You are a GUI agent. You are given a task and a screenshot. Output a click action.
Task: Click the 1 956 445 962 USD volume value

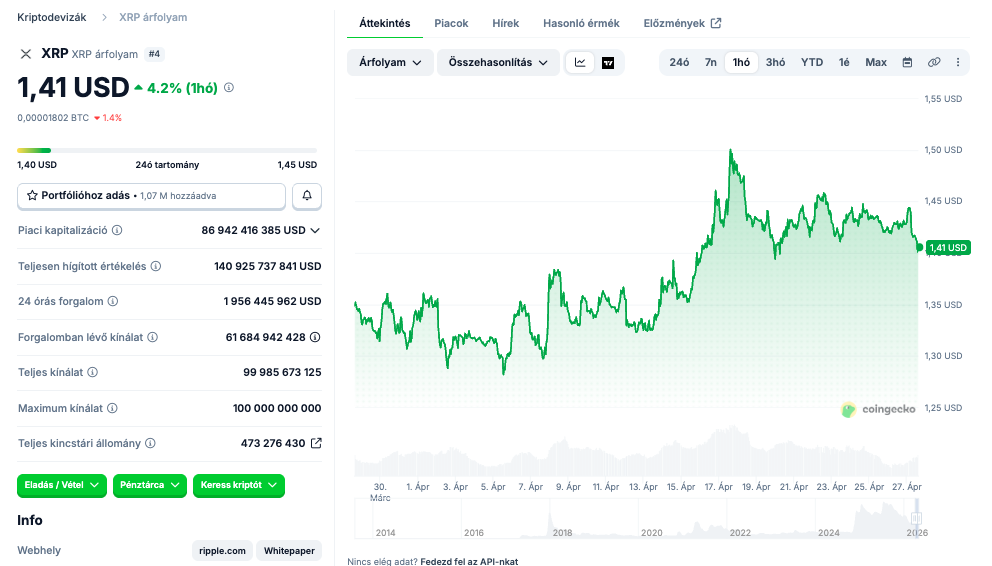pos(272,302)
